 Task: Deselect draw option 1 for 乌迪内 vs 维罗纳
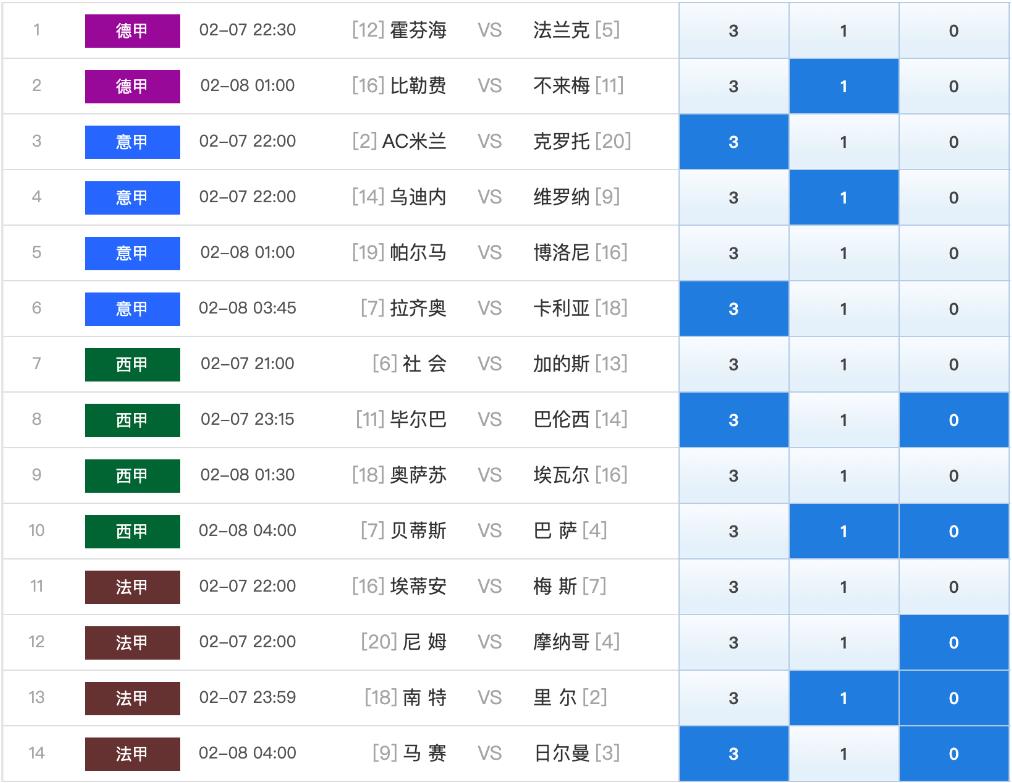tap(844, 198)
